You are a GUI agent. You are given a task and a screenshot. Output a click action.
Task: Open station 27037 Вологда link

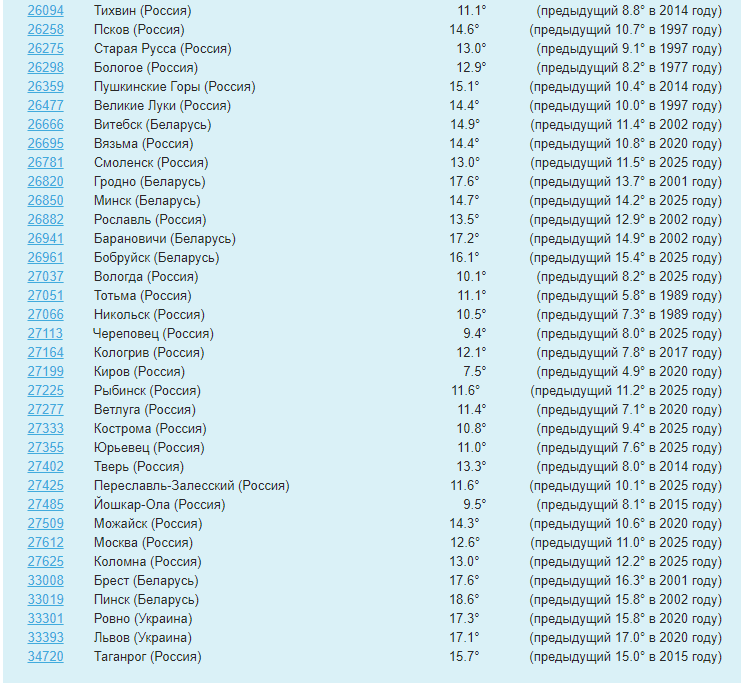[x=45, y=276]
